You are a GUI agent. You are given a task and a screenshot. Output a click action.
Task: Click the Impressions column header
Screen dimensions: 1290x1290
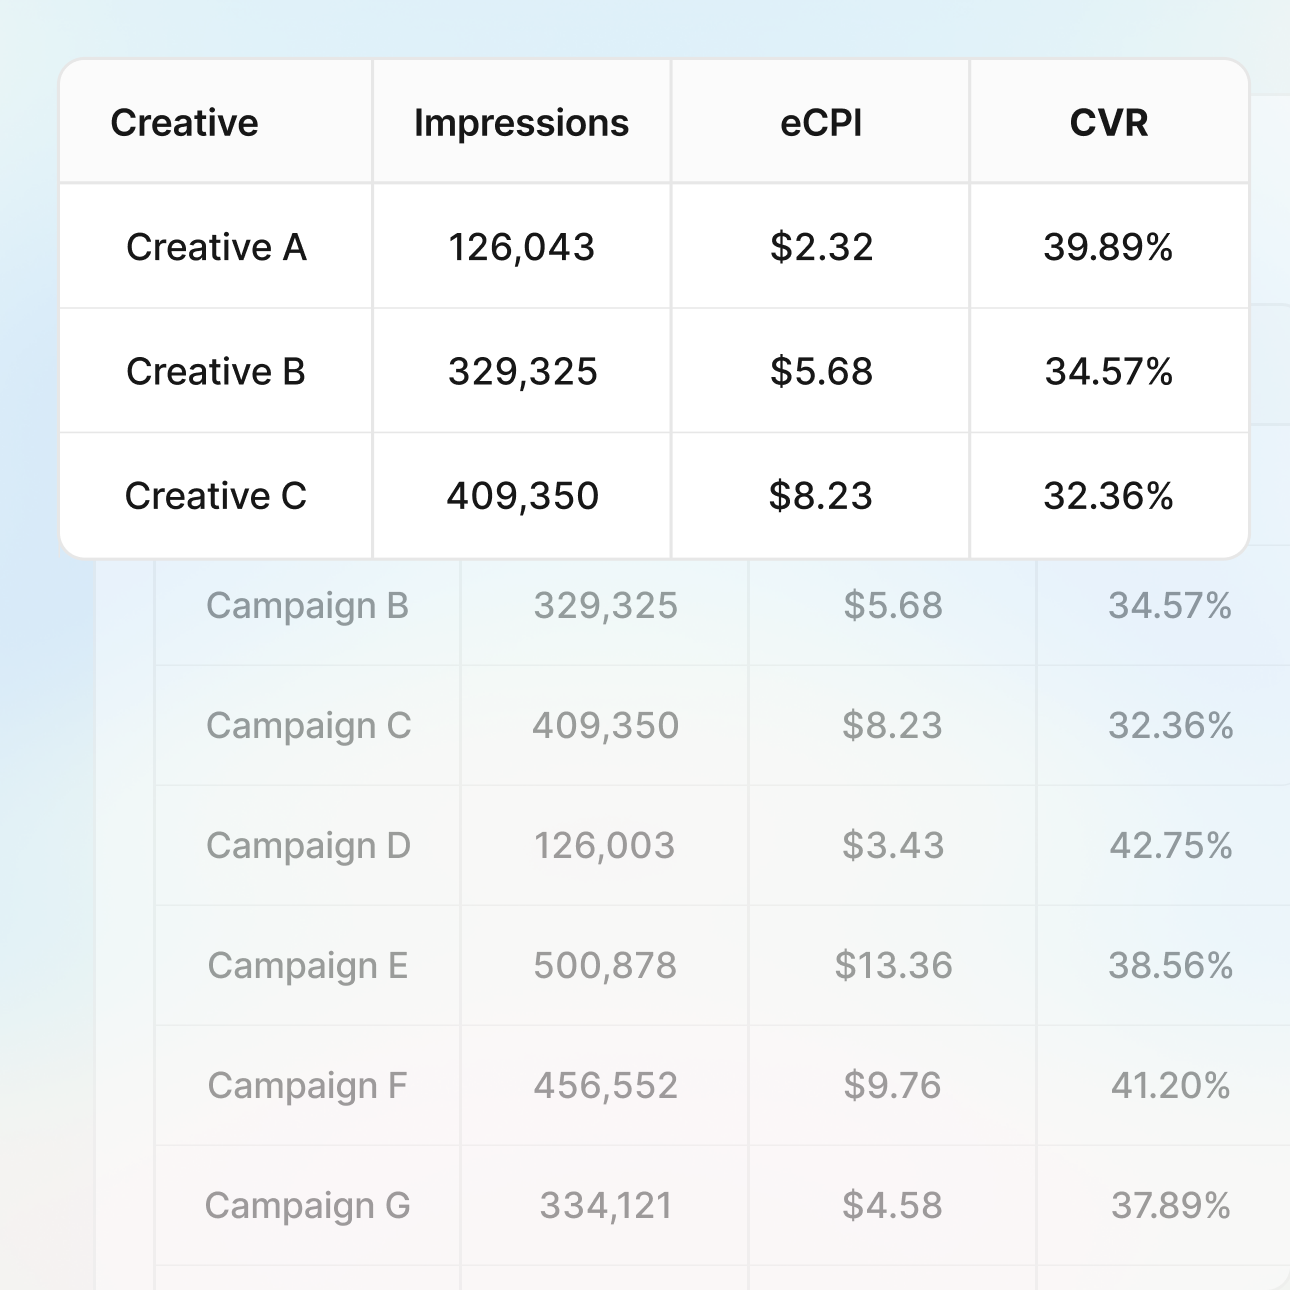[x=521, y=123]
